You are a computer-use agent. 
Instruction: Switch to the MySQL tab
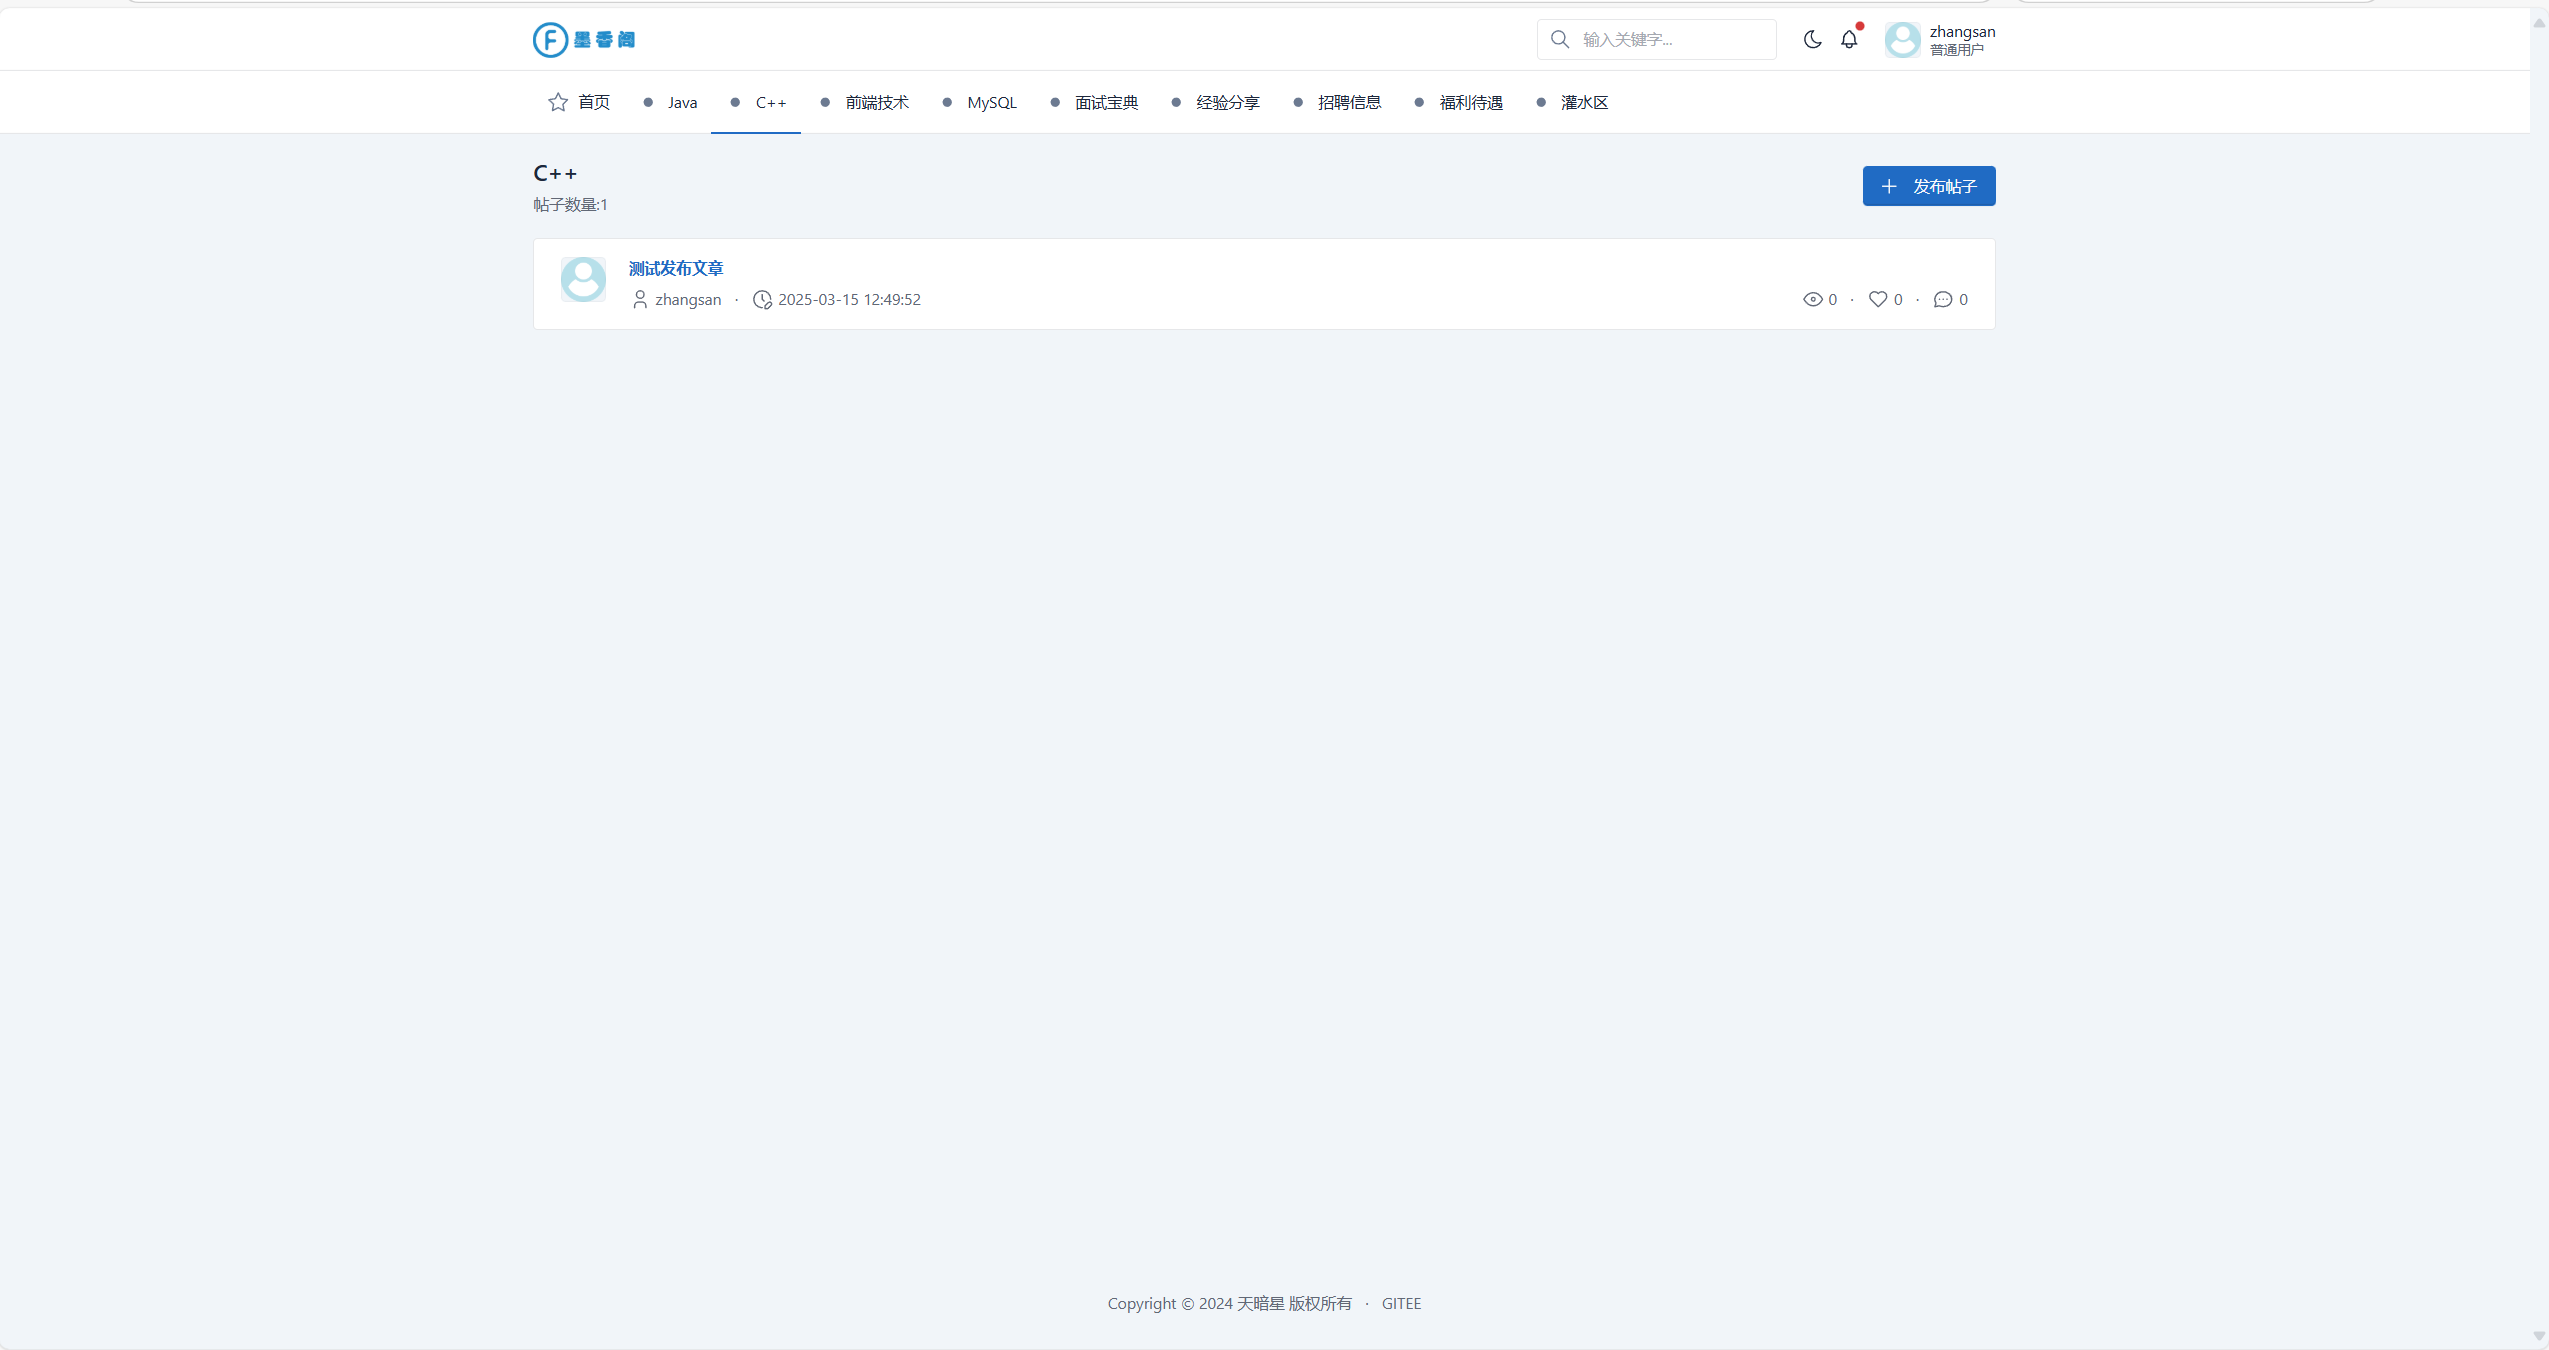point(991,103)
